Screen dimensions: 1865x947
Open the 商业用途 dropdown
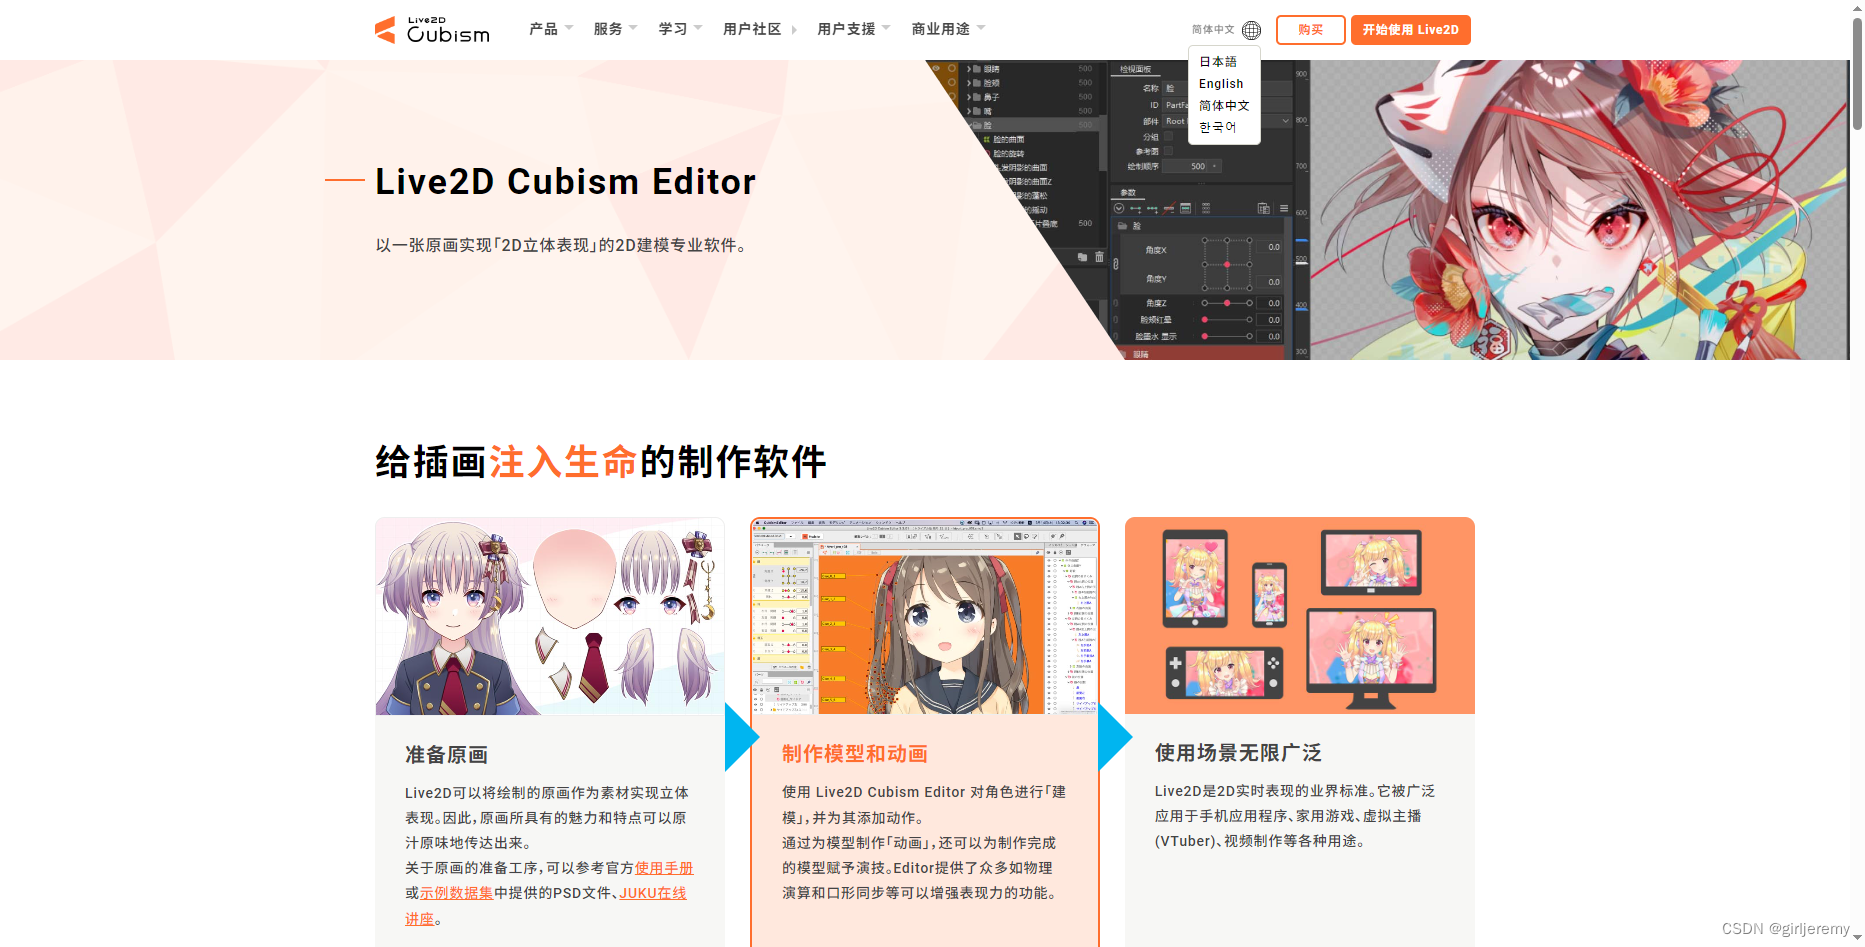(x=948, y=29)
